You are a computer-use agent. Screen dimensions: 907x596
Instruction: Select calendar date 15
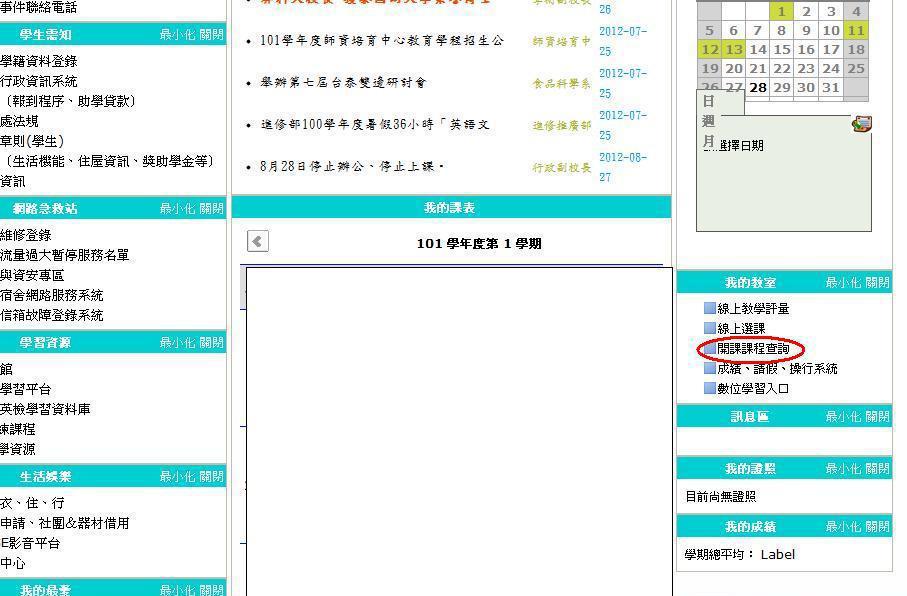pyautogui.click(x=781, y=49)
